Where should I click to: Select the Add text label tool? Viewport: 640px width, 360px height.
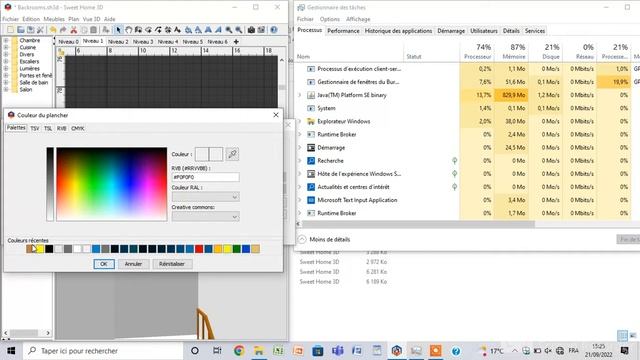(178, 30)
